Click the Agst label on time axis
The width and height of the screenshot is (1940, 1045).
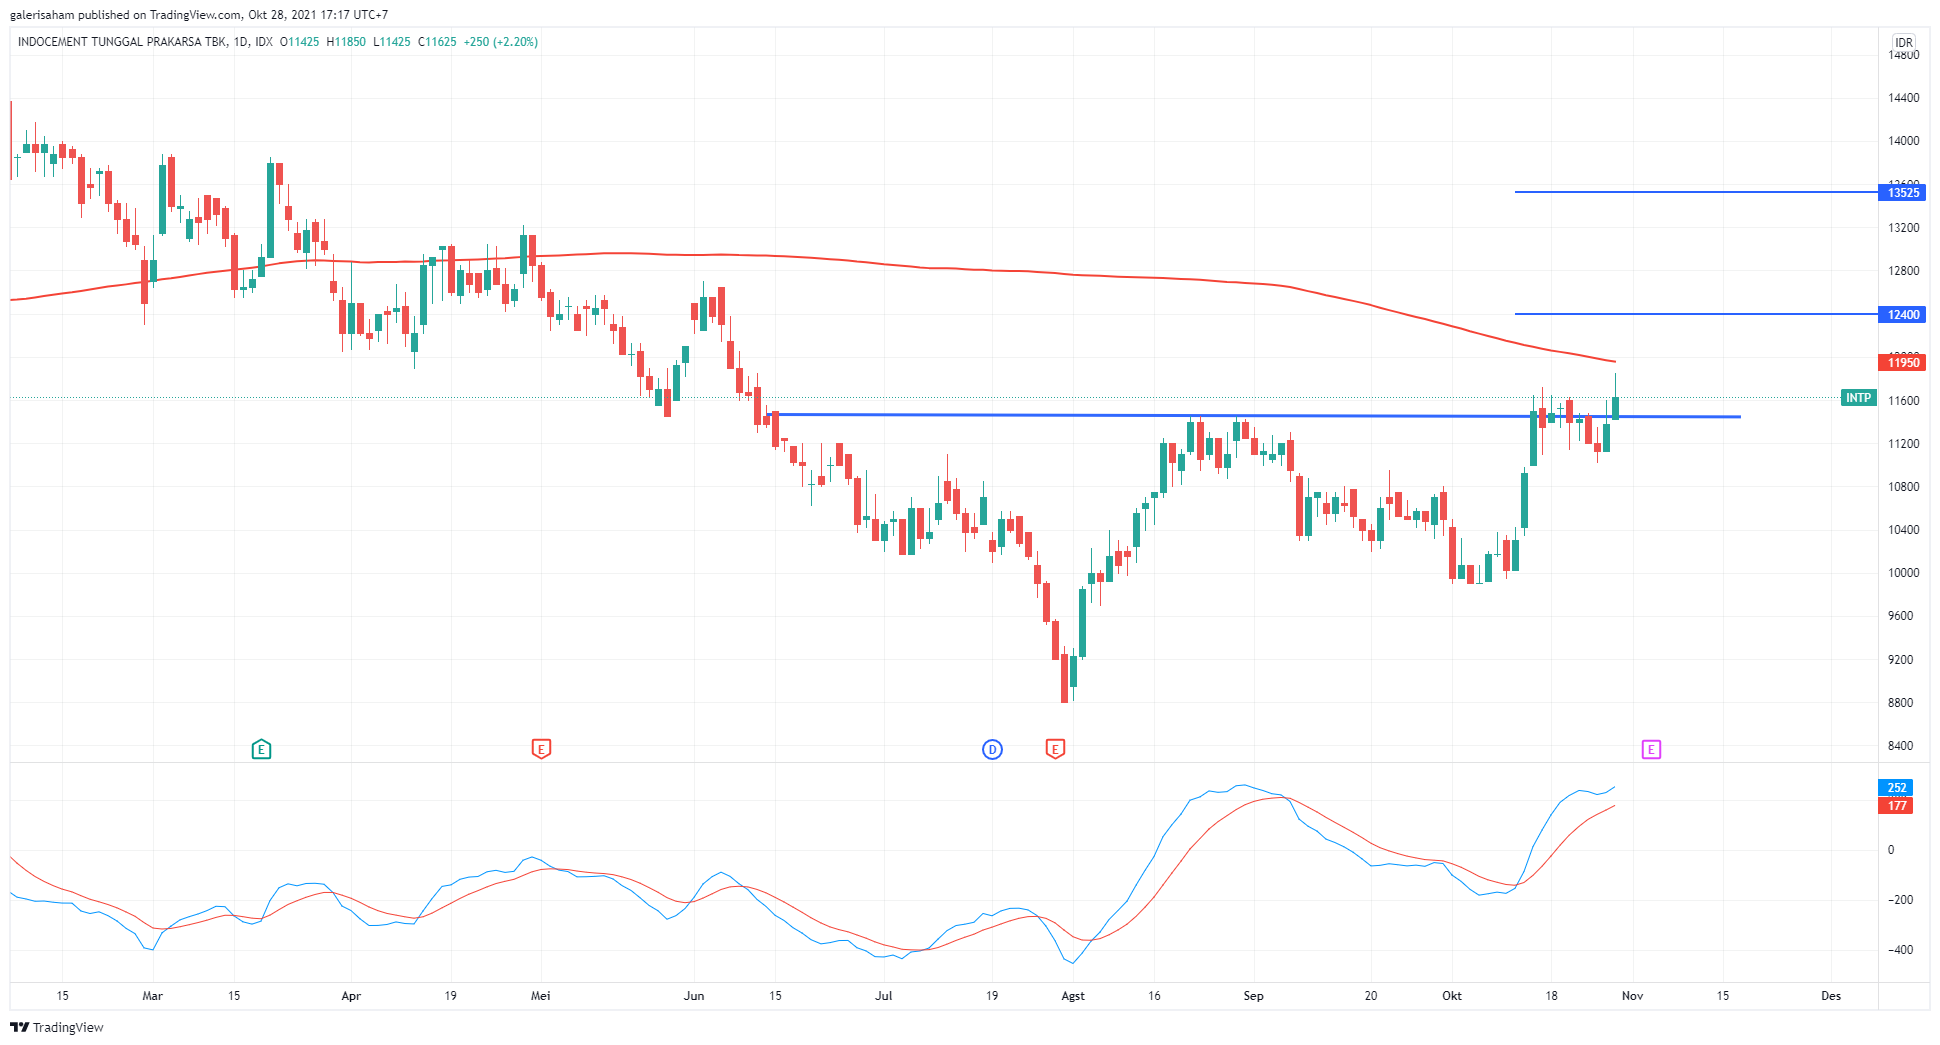click(x=1073, y=996)
